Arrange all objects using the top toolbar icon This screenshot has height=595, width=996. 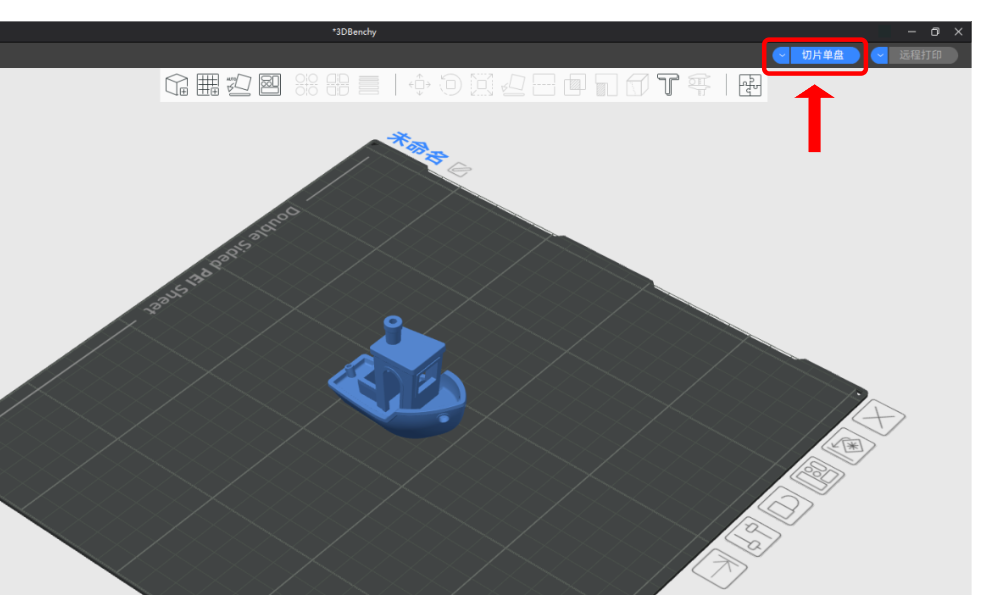(x=270, y=84)
